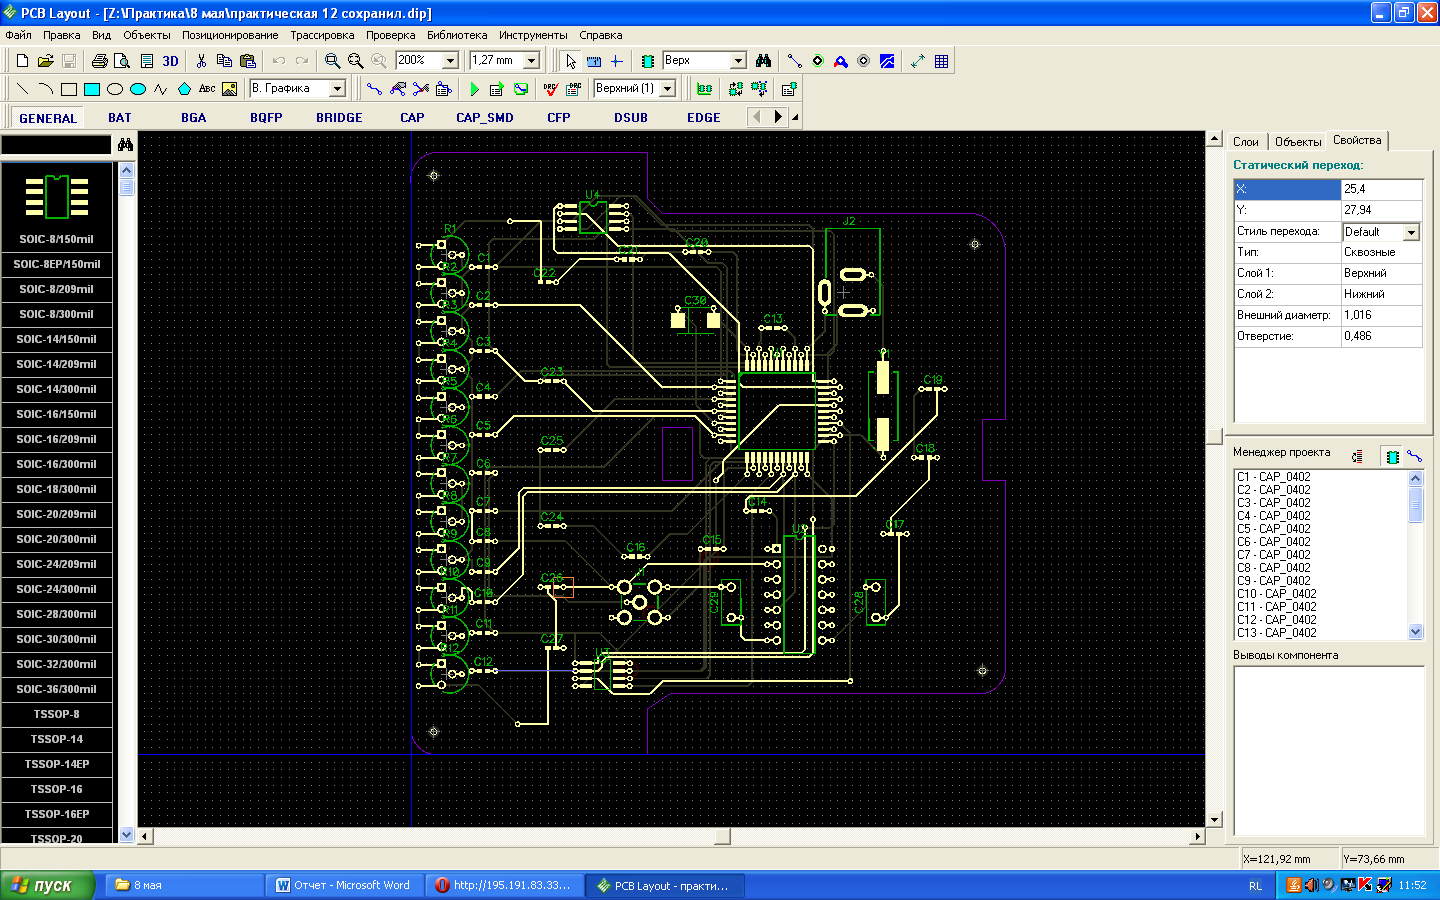Open the Файл menu

click(19, 35)
